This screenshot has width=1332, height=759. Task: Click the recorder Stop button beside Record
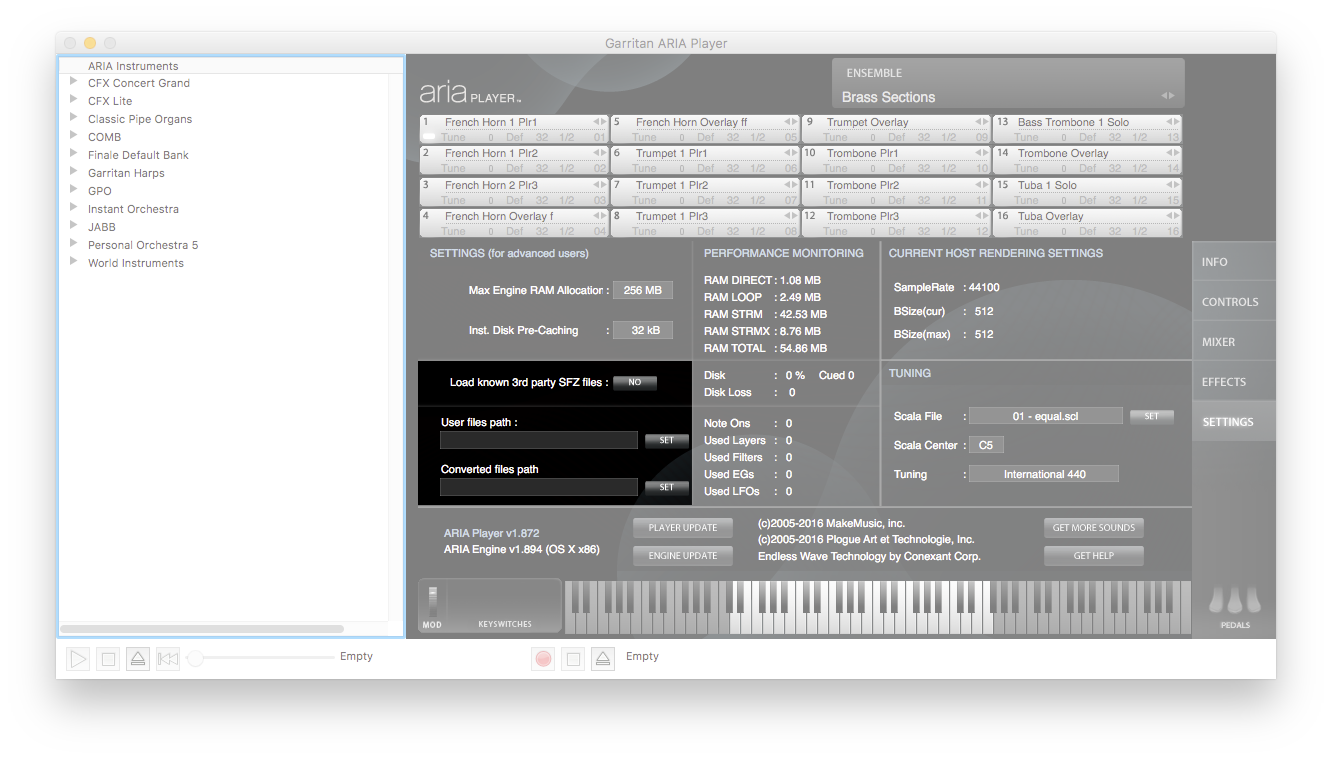tap(572, 658)
